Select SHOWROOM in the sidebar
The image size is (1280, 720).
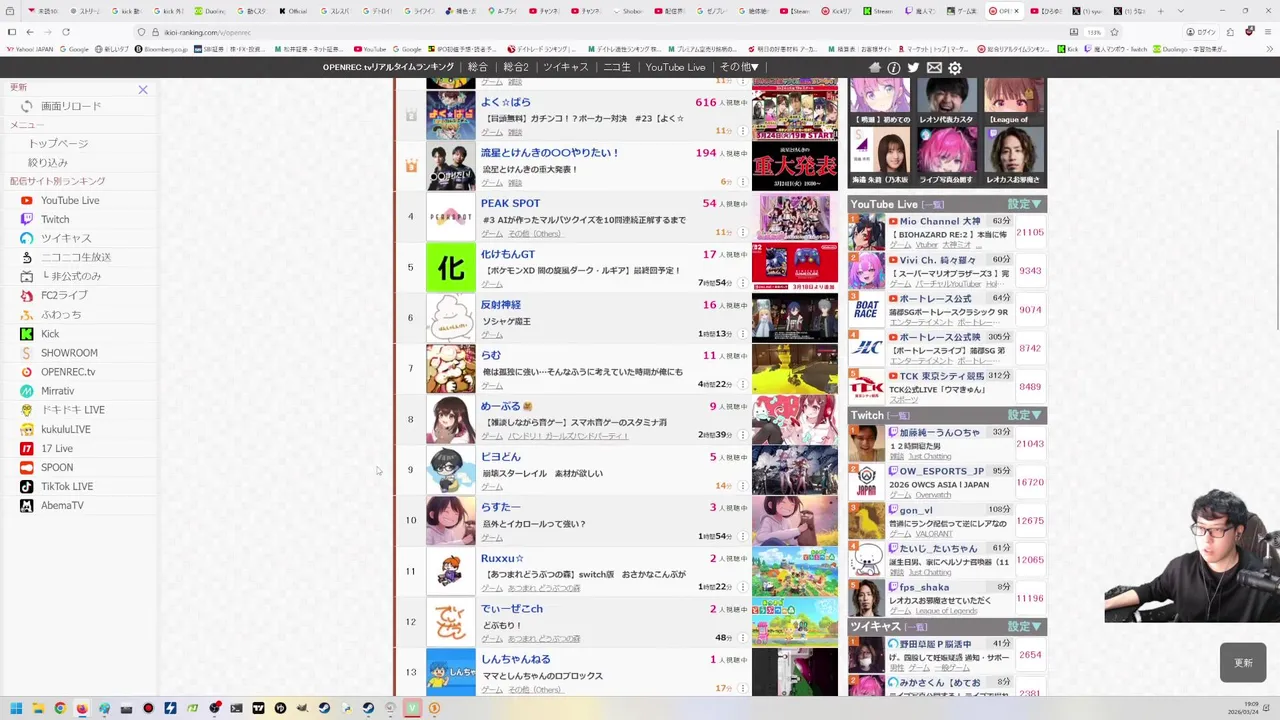click(x=69, y=353)
